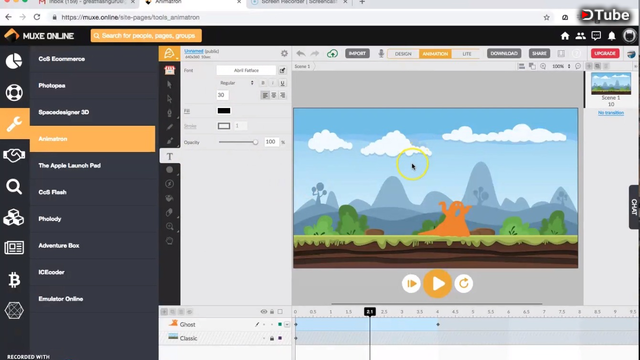Toggle underline text formatting
640x360 pixels.
coord(282,83)
